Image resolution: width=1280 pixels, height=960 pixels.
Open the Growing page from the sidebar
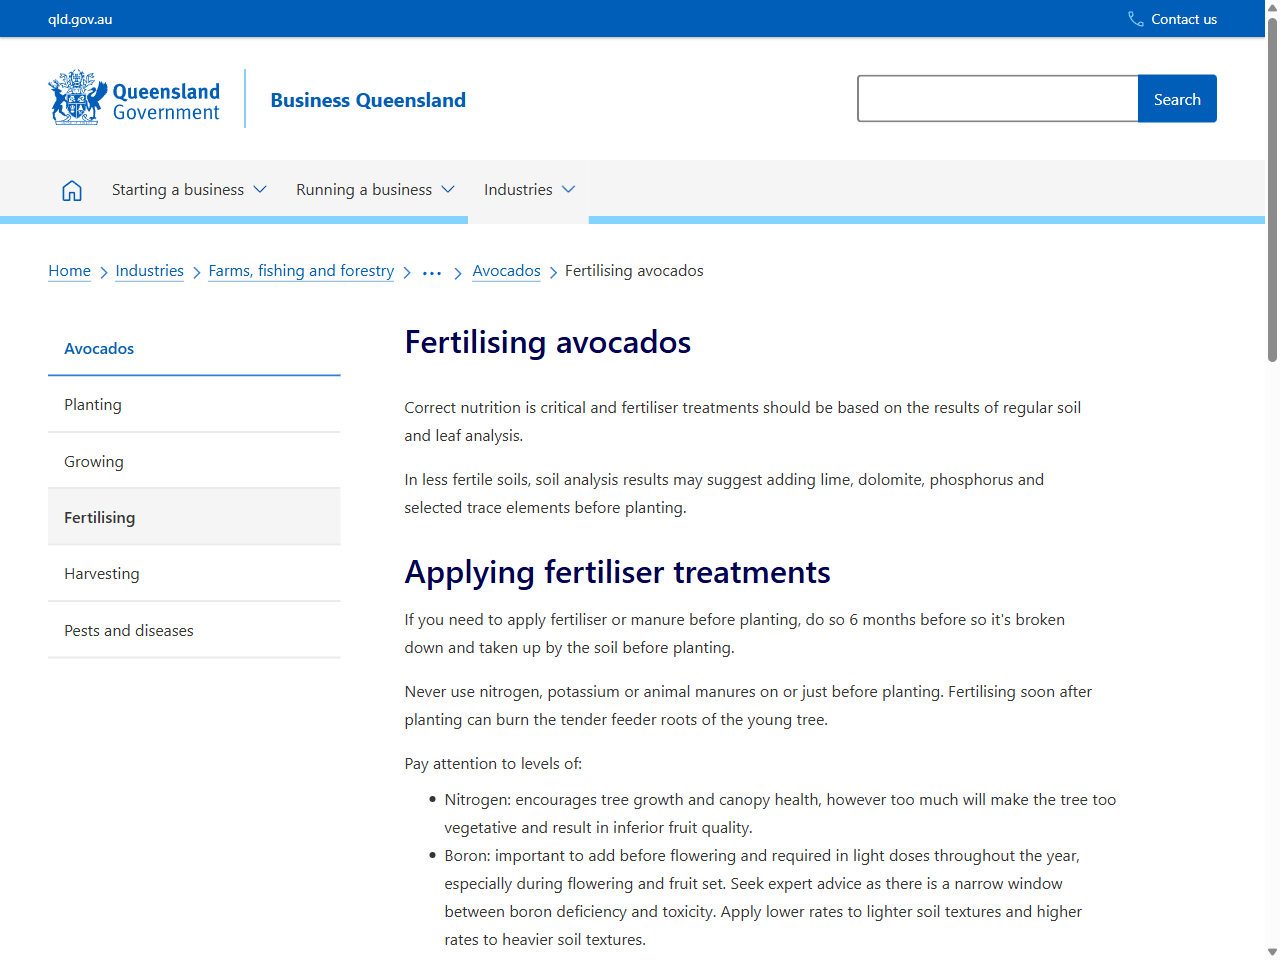coord(94,461)
